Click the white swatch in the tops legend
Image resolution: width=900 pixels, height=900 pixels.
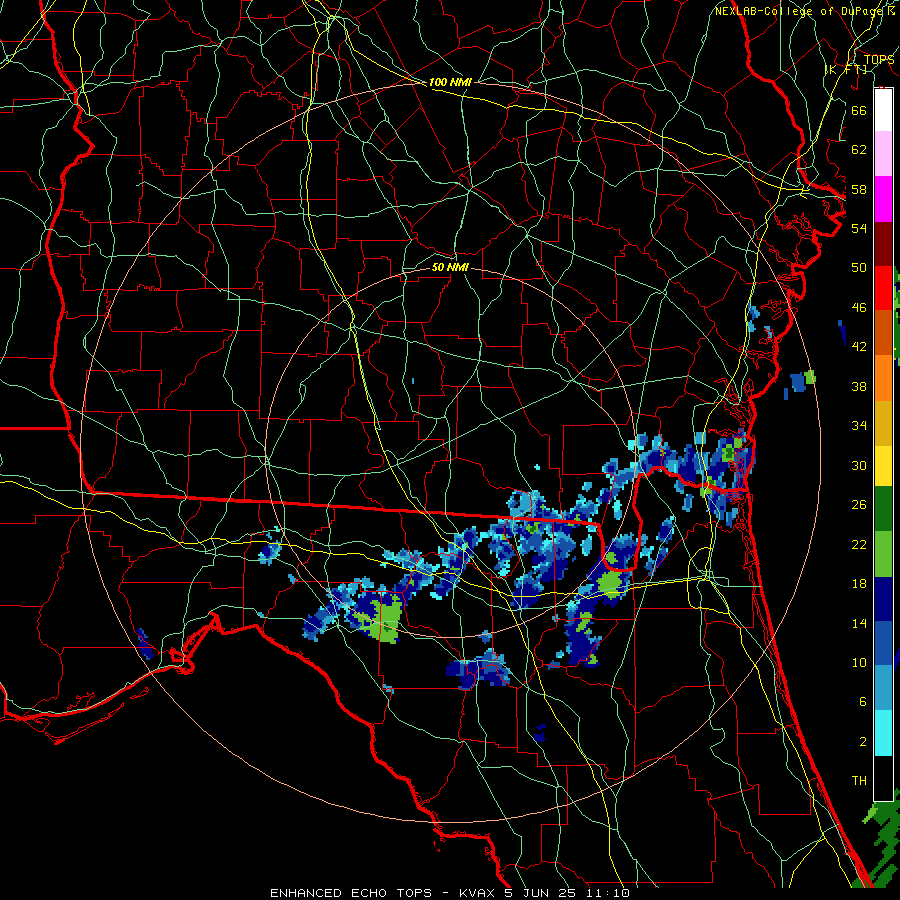click(x=883, y=110)
